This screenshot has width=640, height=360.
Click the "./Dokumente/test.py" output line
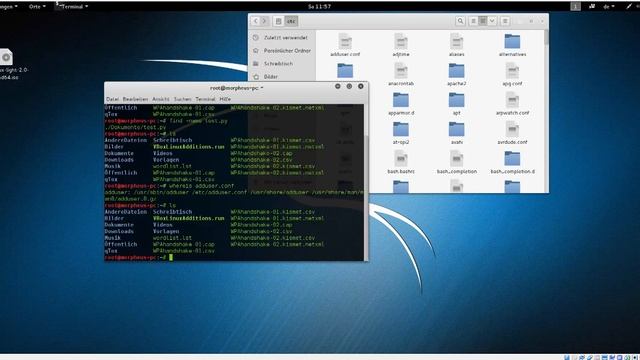point(135,127)
